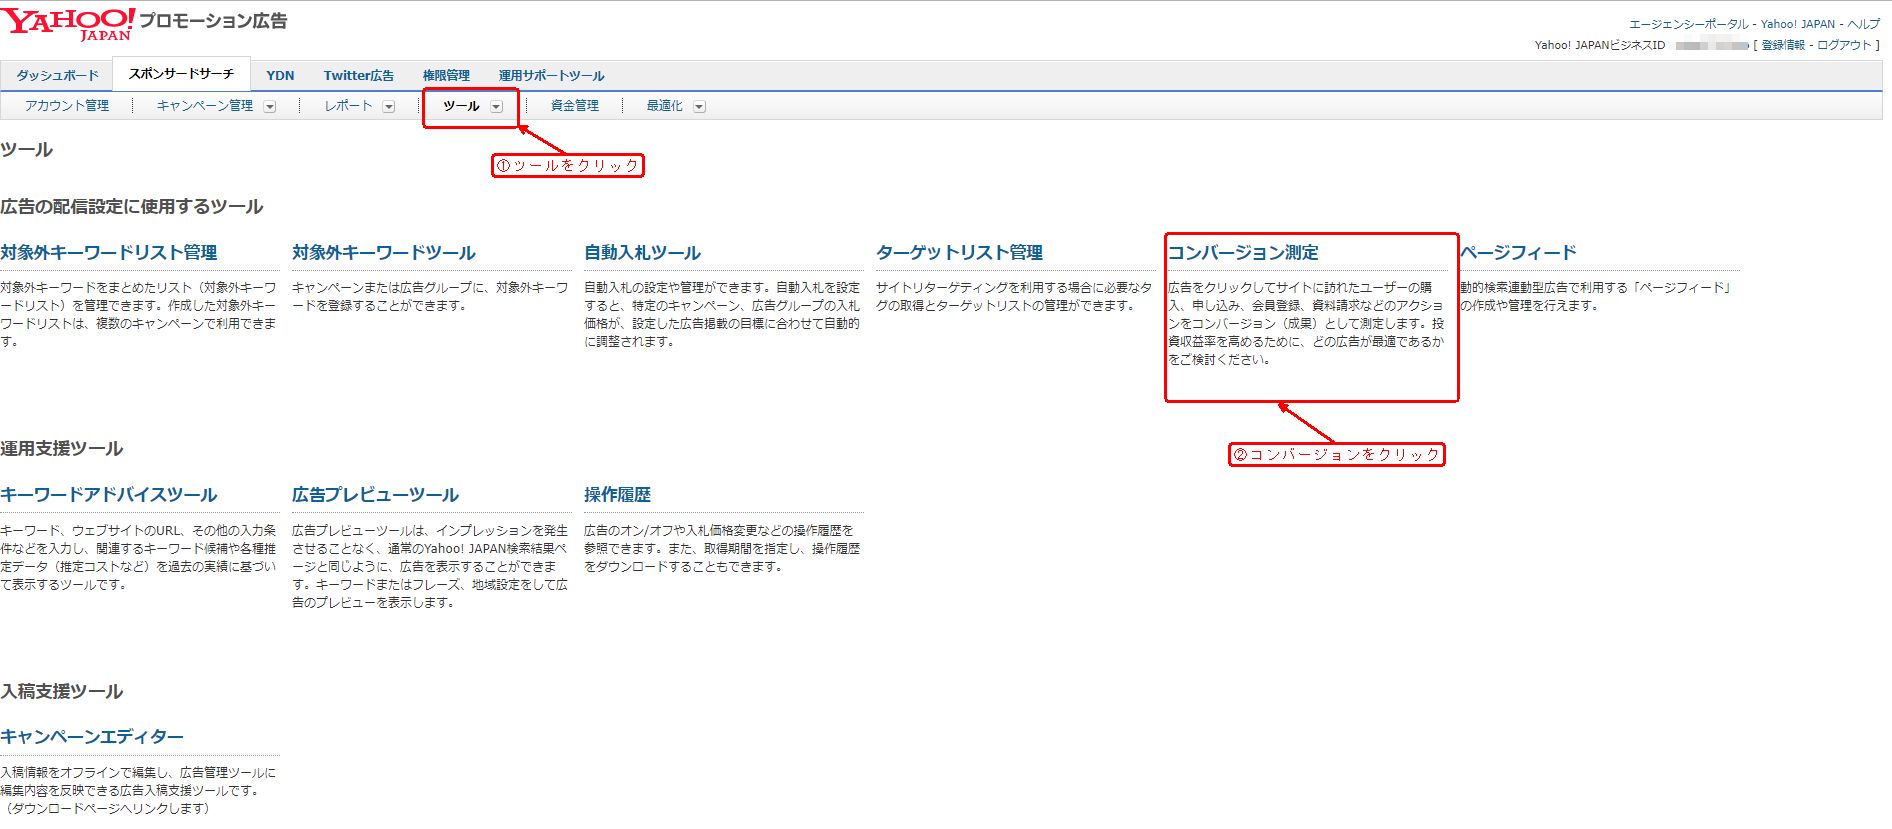This screenshot has height=829, width=1892.
Task: Open the ヘルプ link
Action: (1863, 24)
